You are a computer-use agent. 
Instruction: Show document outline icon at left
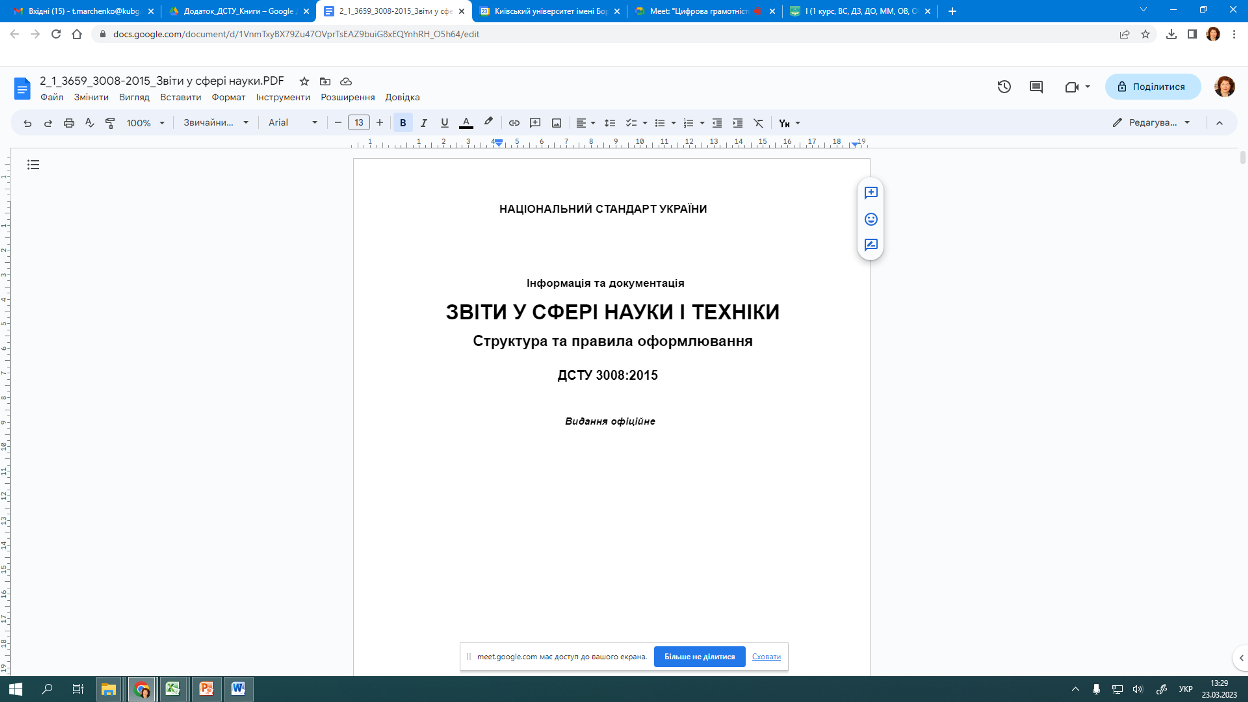[33, 165]
